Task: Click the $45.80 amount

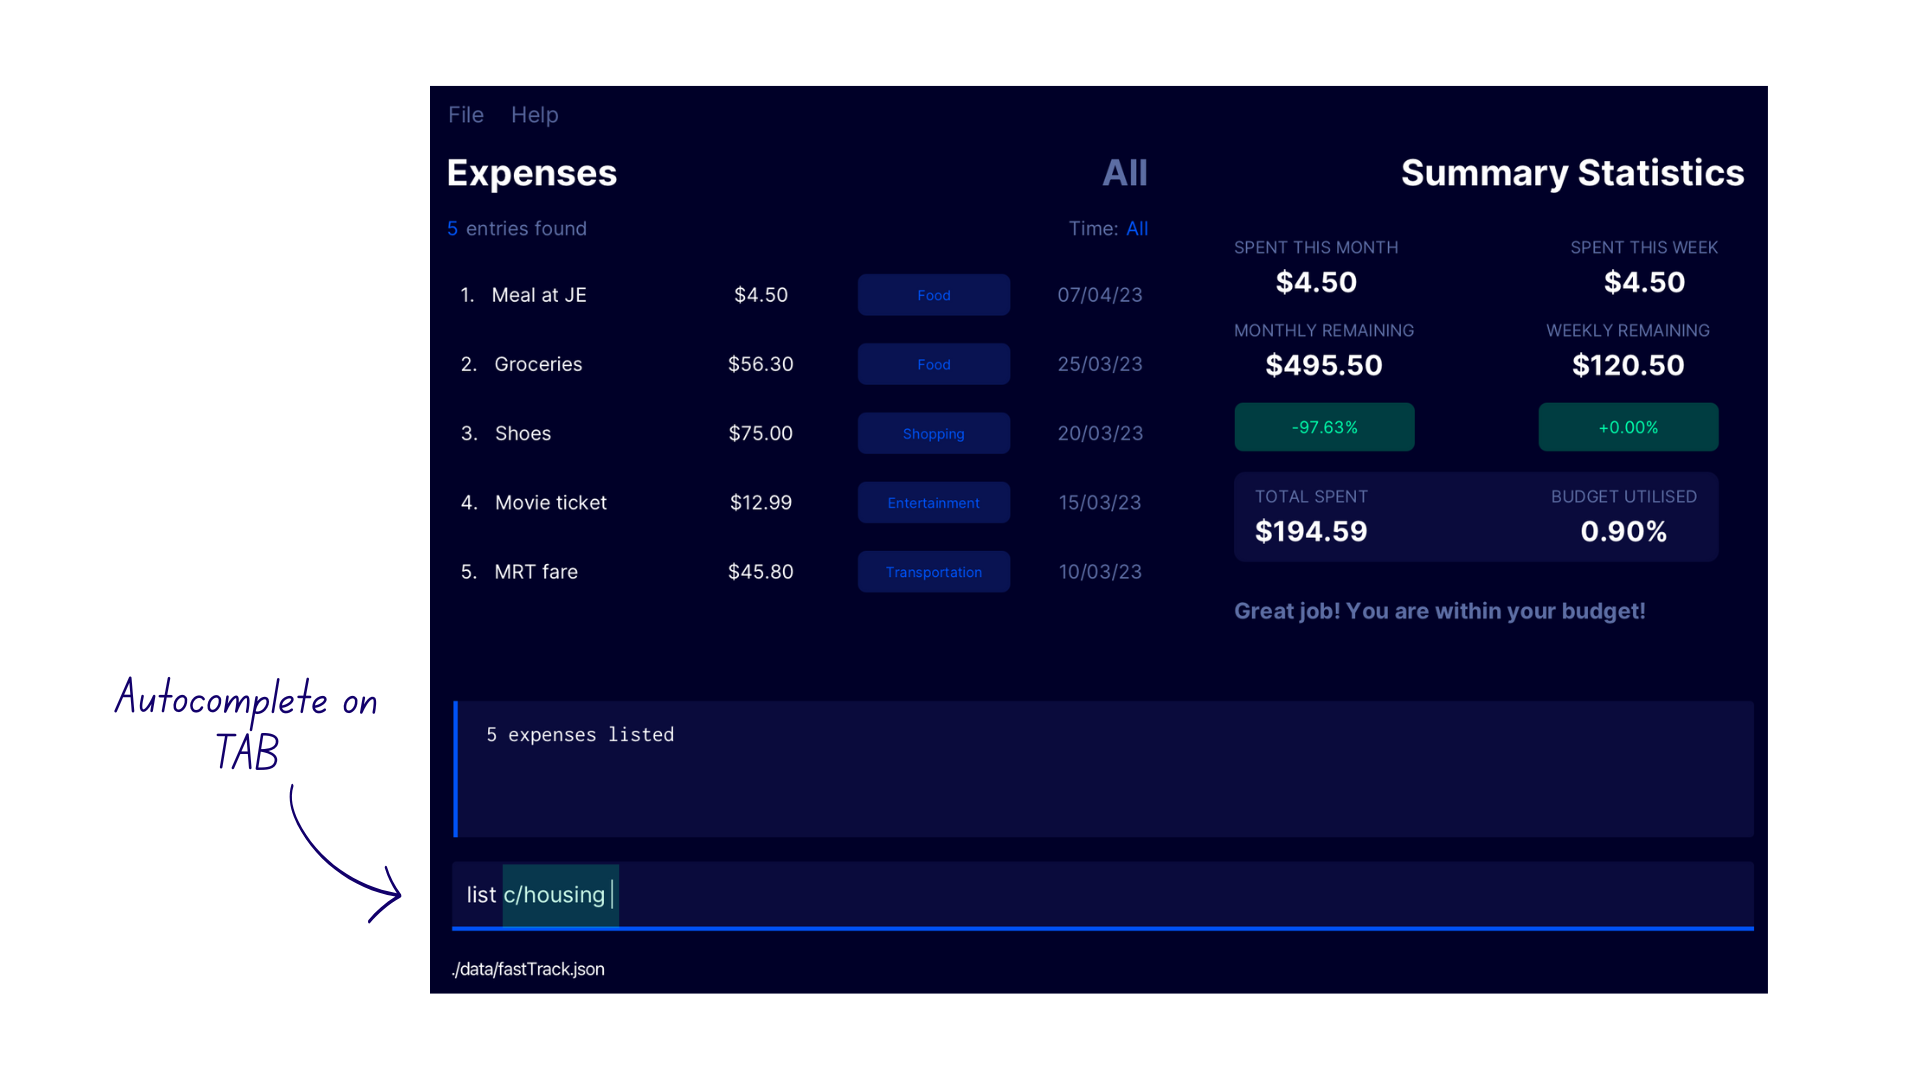Action: click(760, 571)
